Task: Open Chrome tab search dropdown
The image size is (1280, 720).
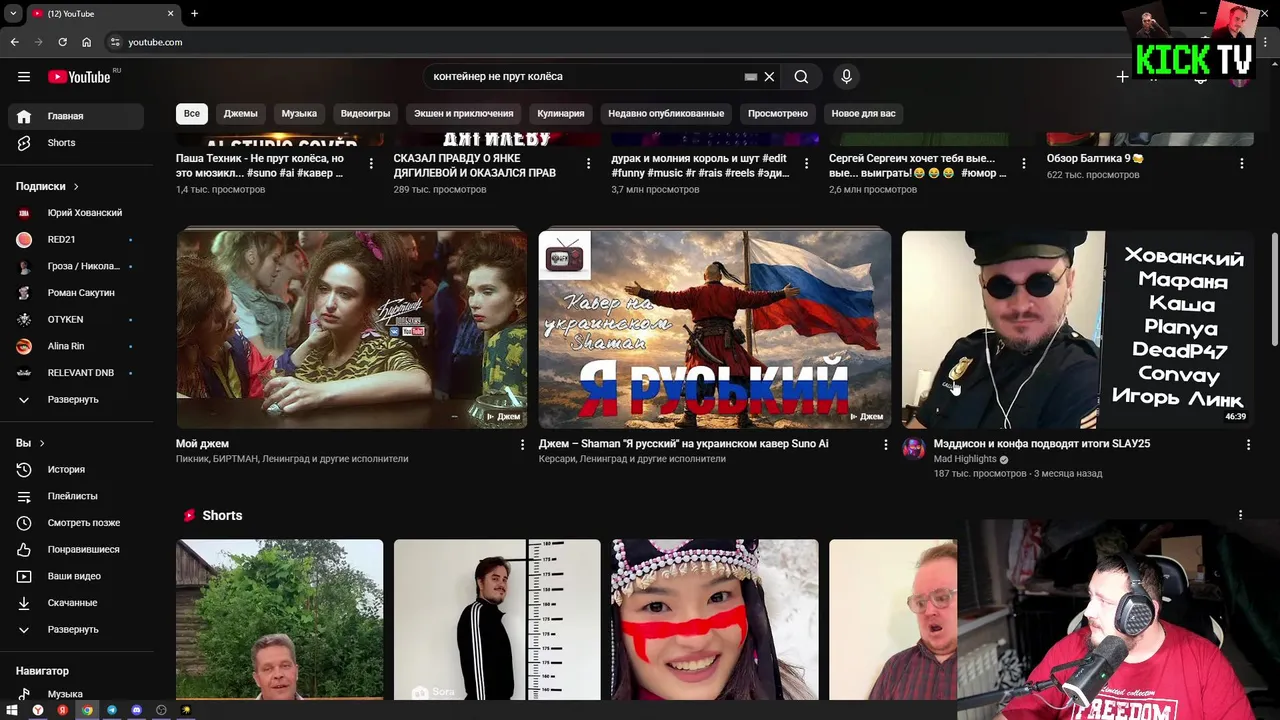Action: pyautogui.click(x=13, y=13)
